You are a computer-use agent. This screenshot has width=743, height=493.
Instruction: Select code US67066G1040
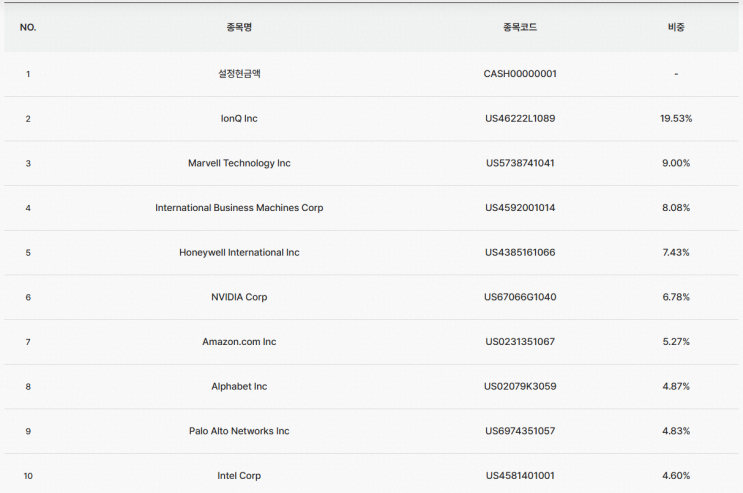click(x=520, y=297)
